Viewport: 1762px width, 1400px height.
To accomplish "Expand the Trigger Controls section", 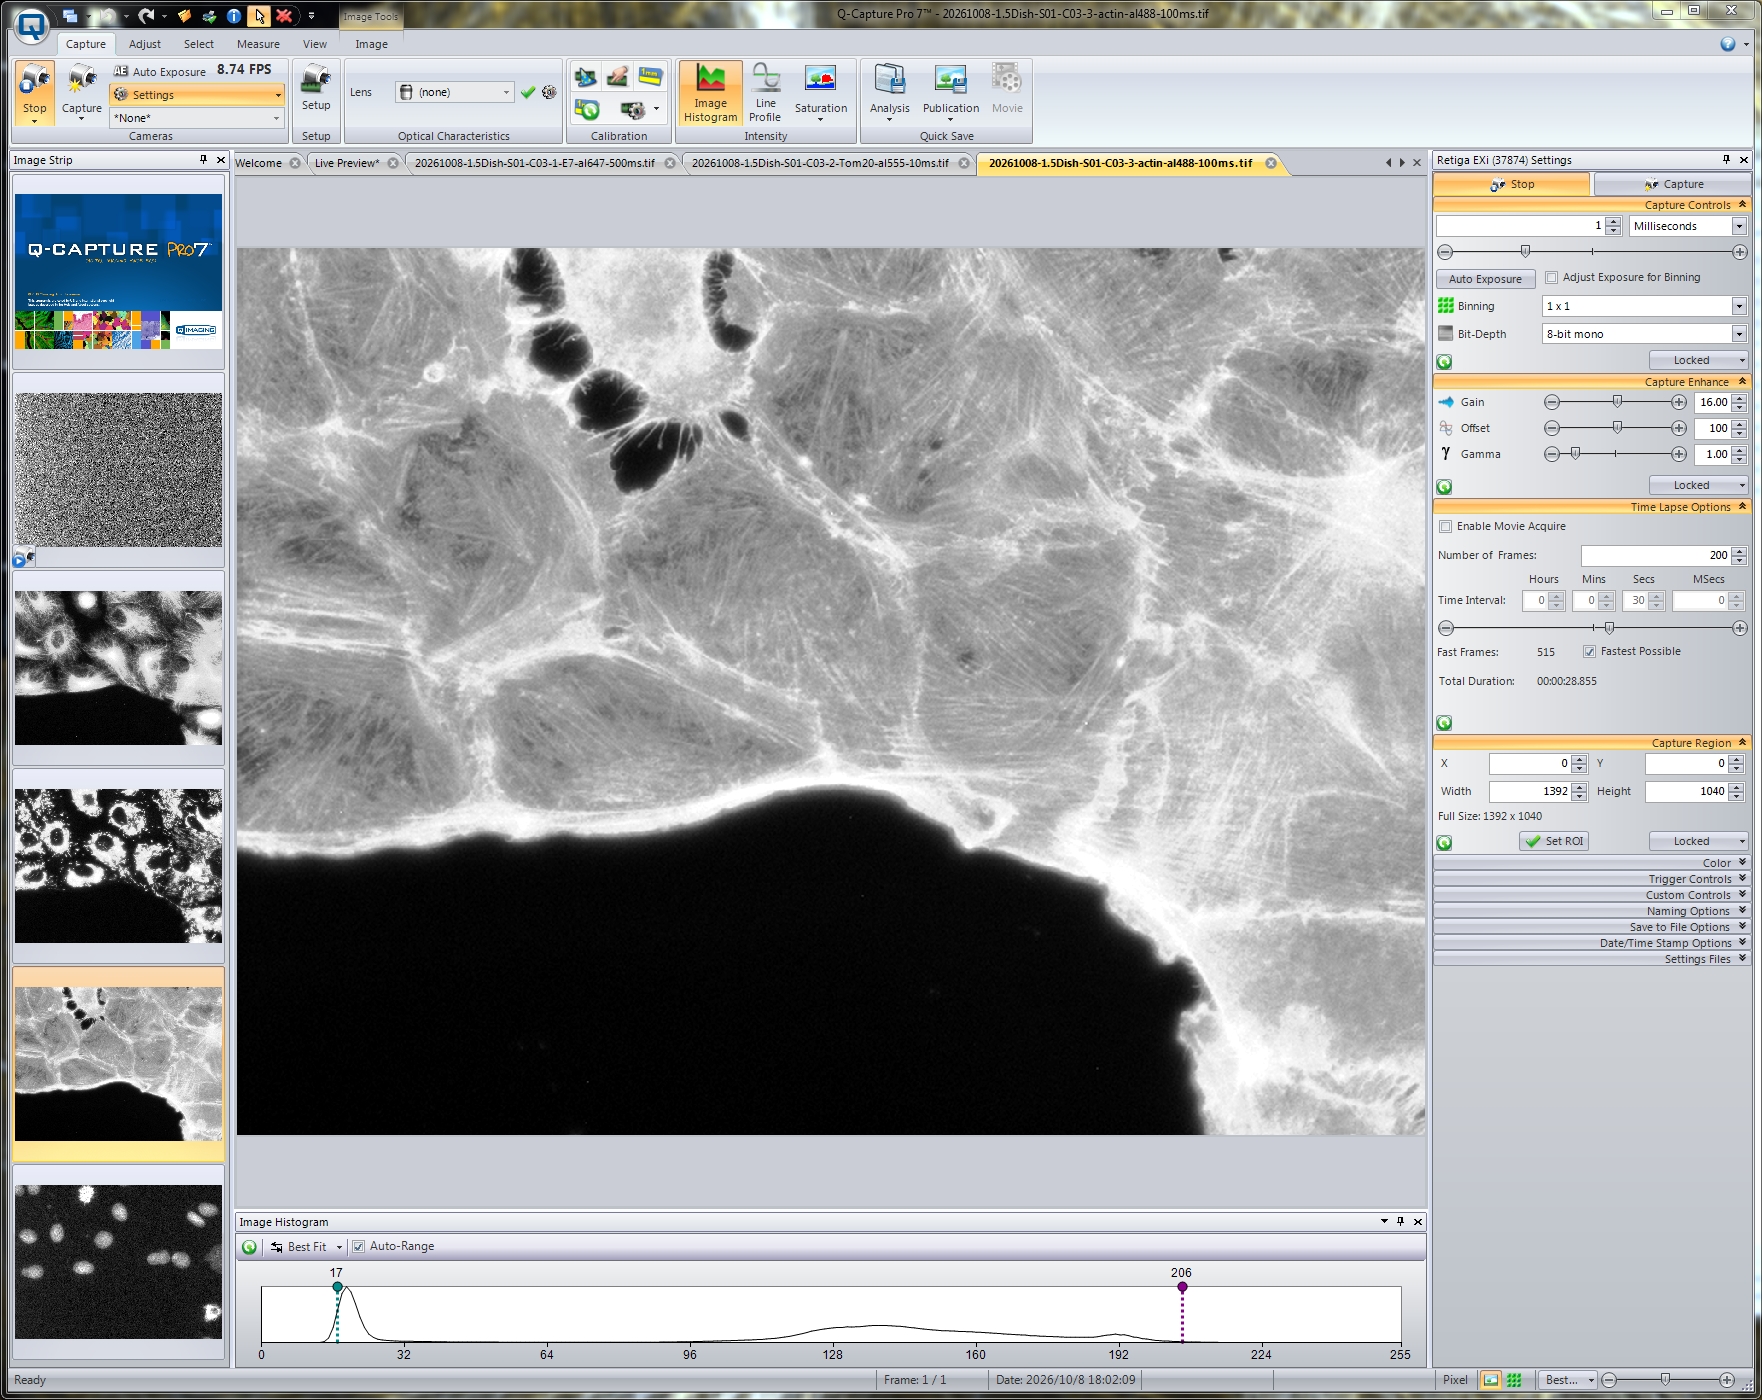I will (x=1591, y=879).
